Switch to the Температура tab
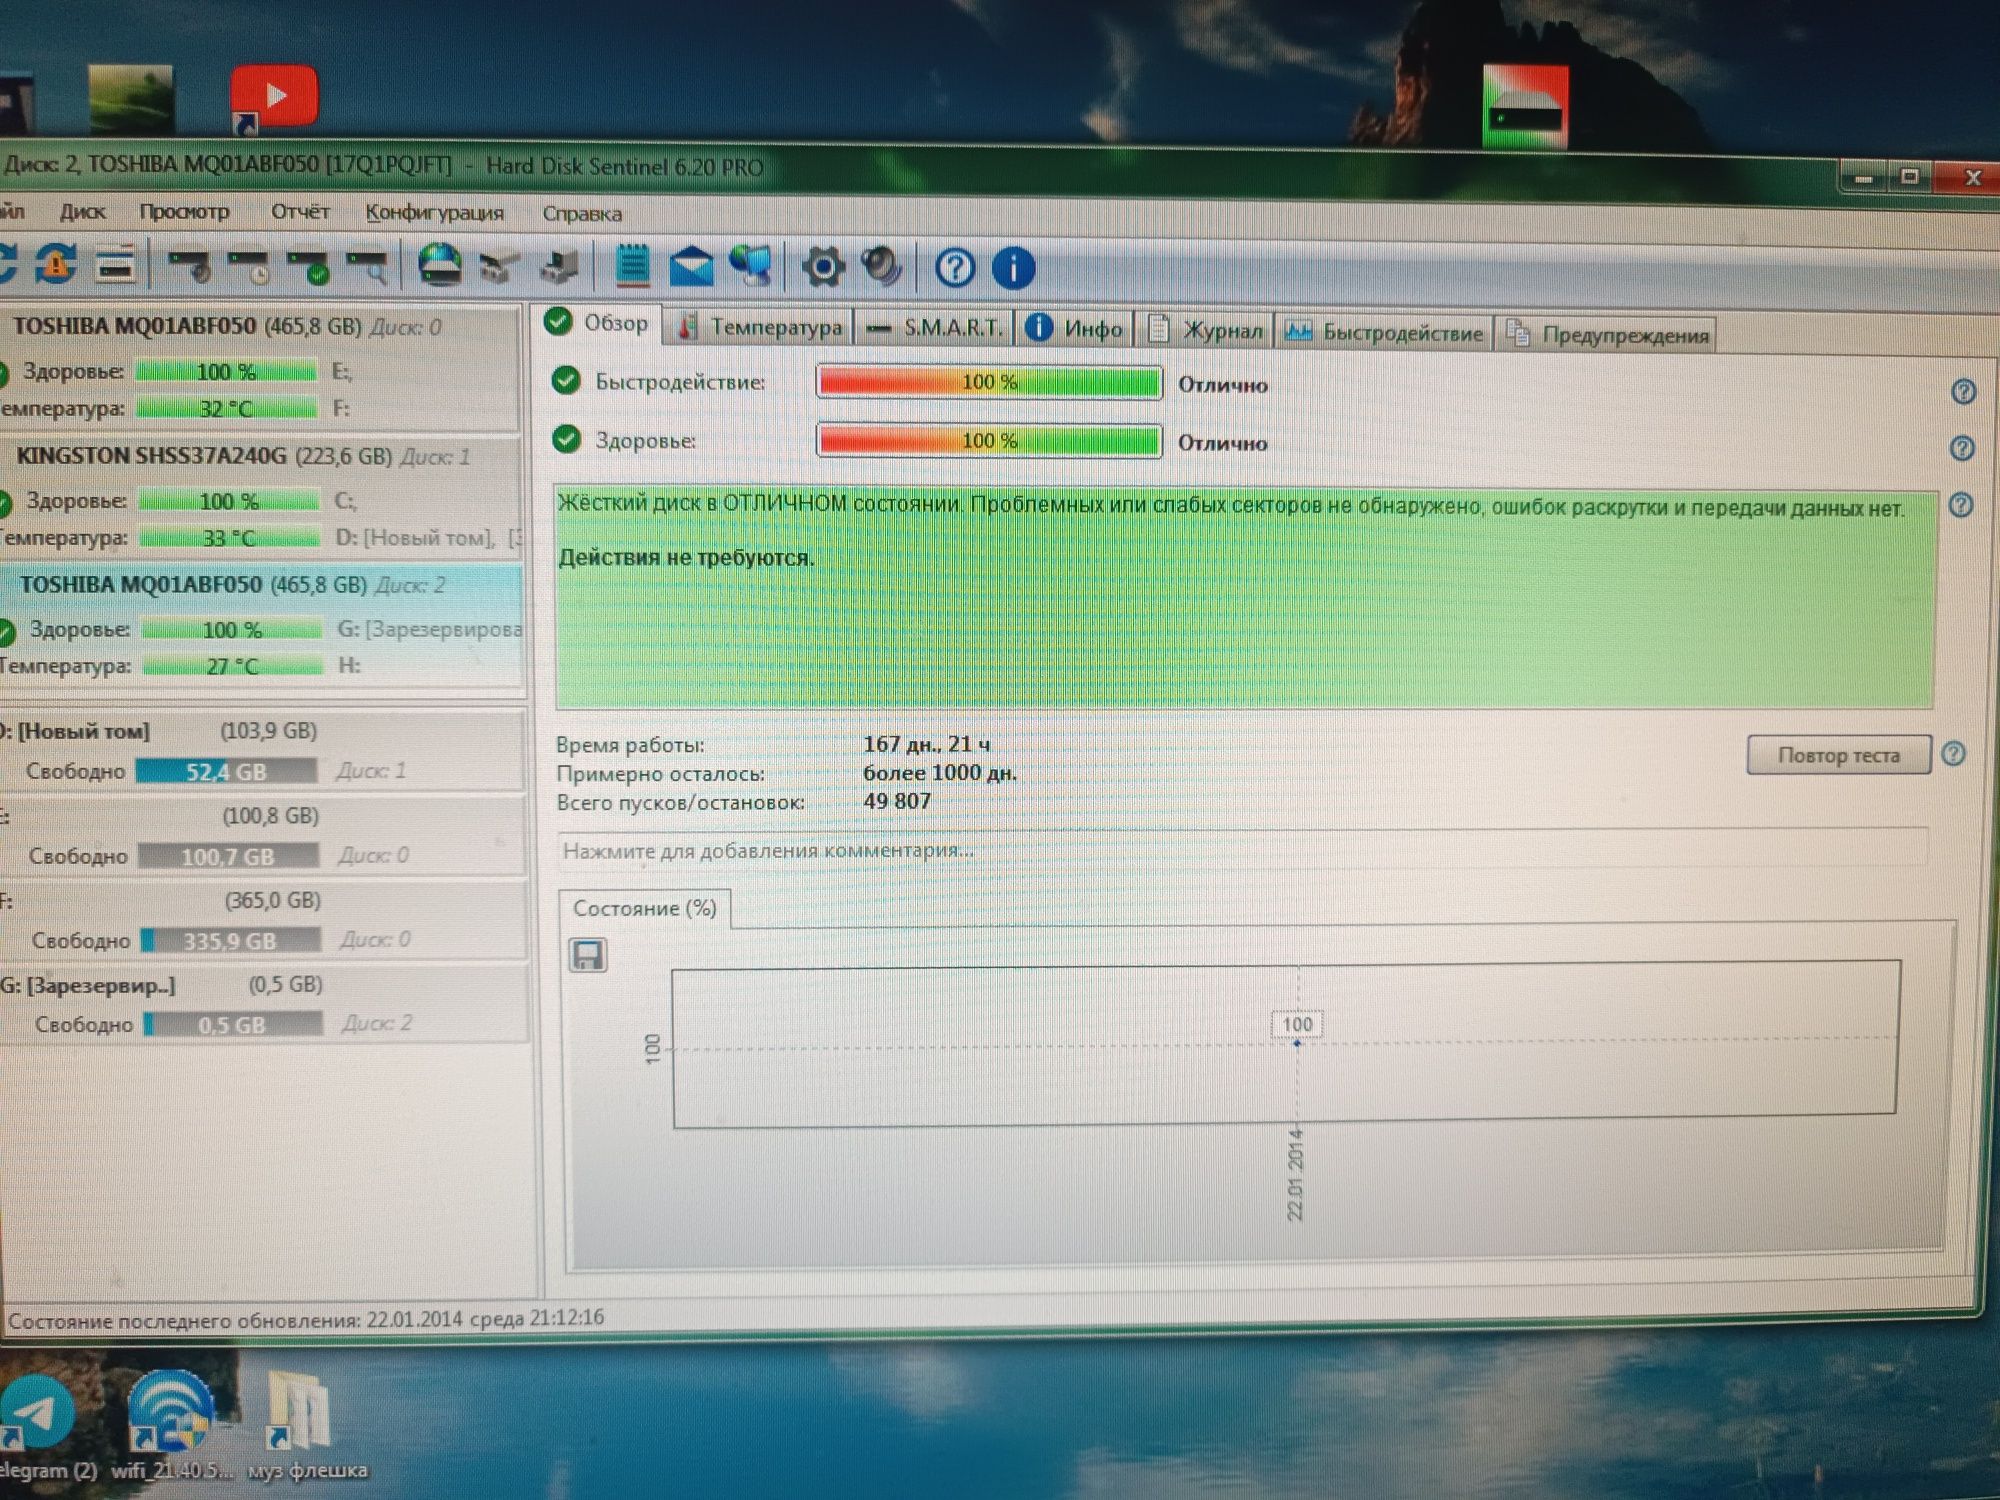Viewport: 2000px width, 1500px height. tap(760, 327)
